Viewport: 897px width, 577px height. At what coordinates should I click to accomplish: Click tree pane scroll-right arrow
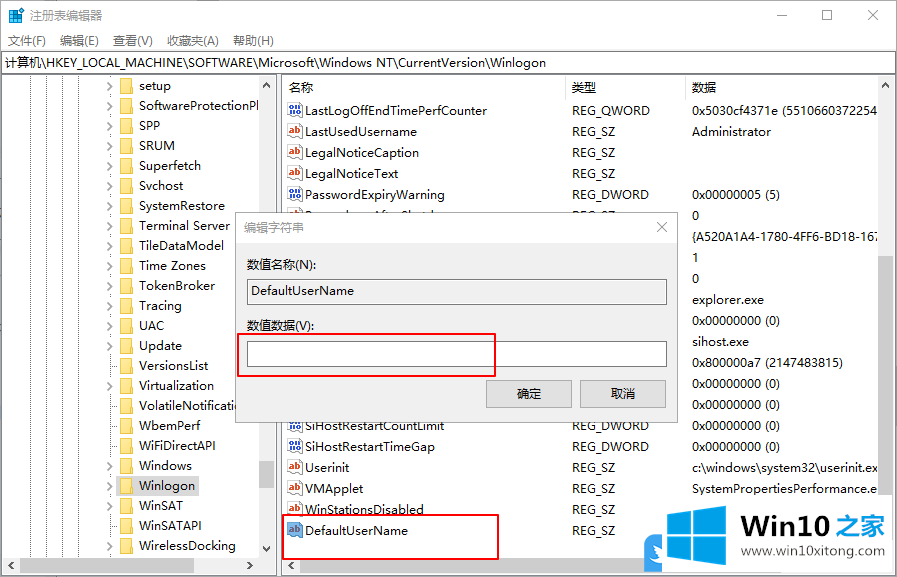(249, 566)
